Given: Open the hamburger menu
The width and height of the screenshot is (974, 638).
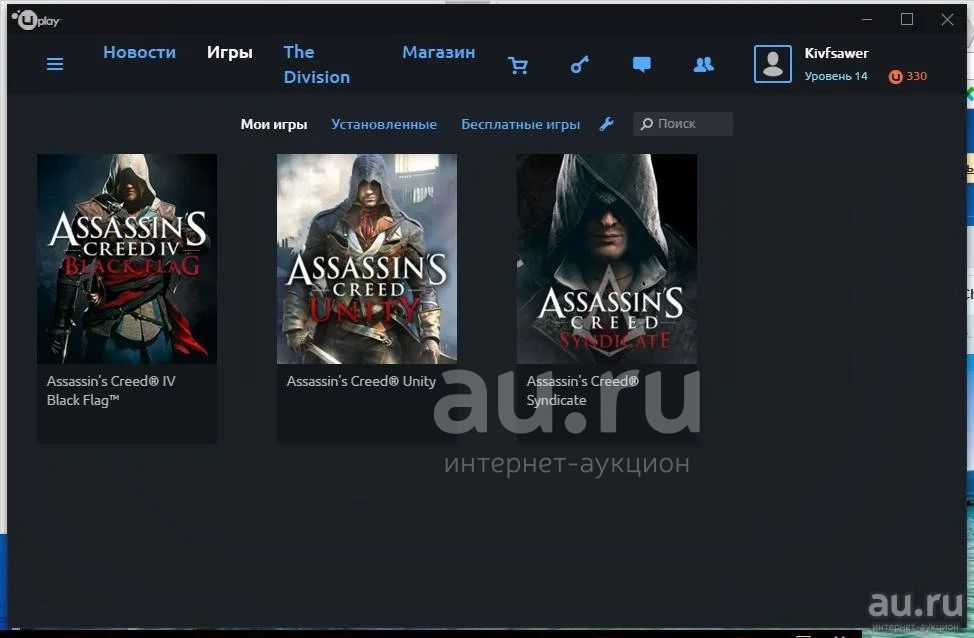Looking at the screenshot, I should [55, 64].
